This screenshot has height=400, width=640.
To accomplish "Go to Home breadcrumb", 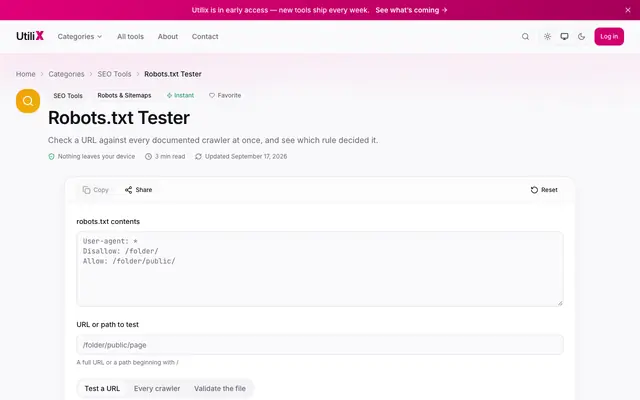I will tap(26, 74).
